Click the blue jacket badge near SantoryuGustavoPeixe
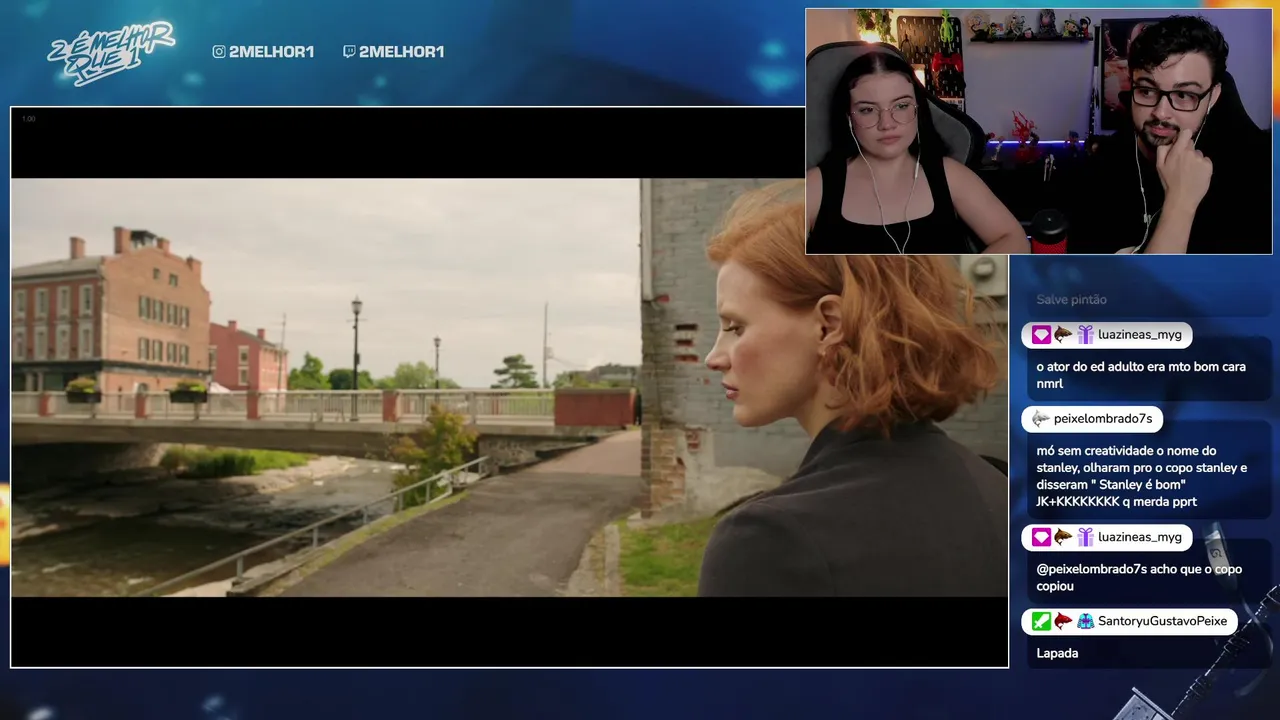 1085,621
